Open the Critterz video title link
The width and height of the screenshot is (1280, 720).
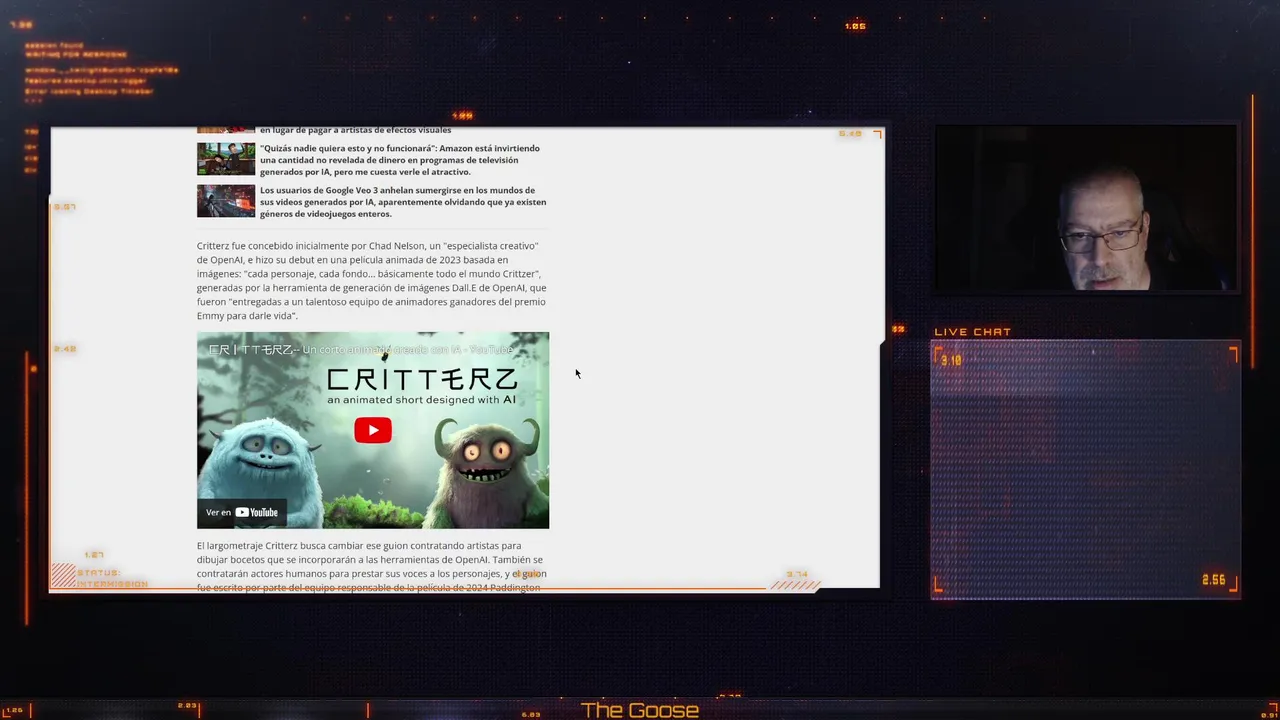click(x=360, y=349)
